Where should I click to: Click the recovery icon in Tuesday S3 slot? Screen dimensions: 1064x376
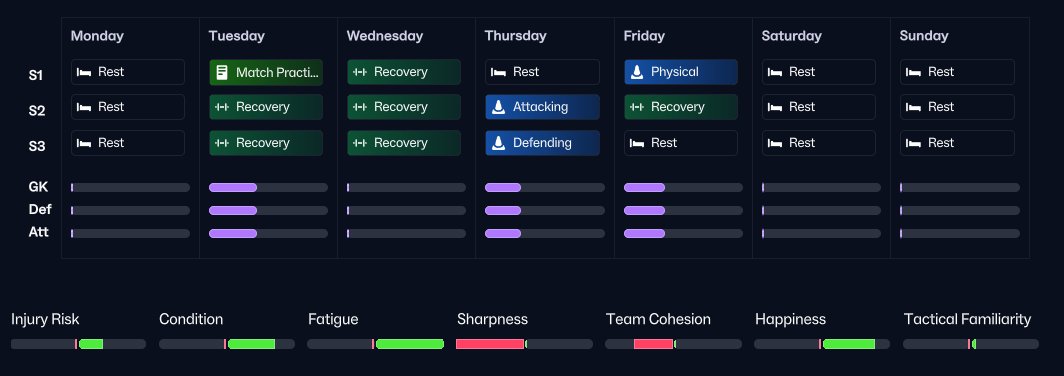(x=222, y=143)
